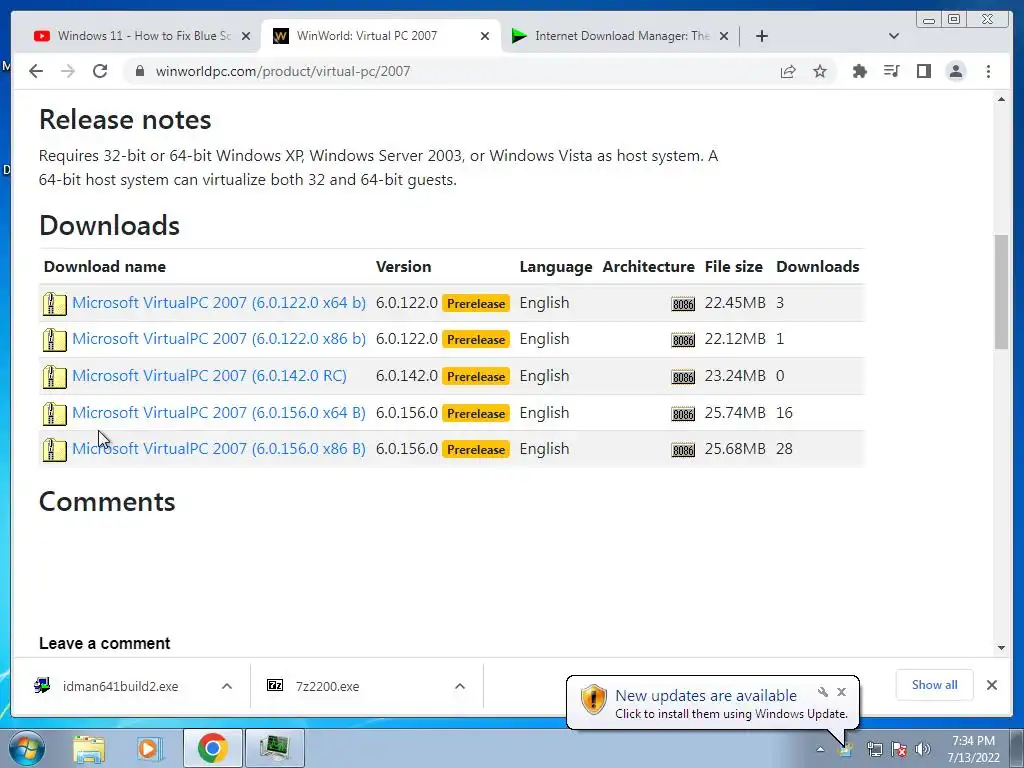Click the File size column header
This screenshot has height=768, width=1024.
pos(733,266)
